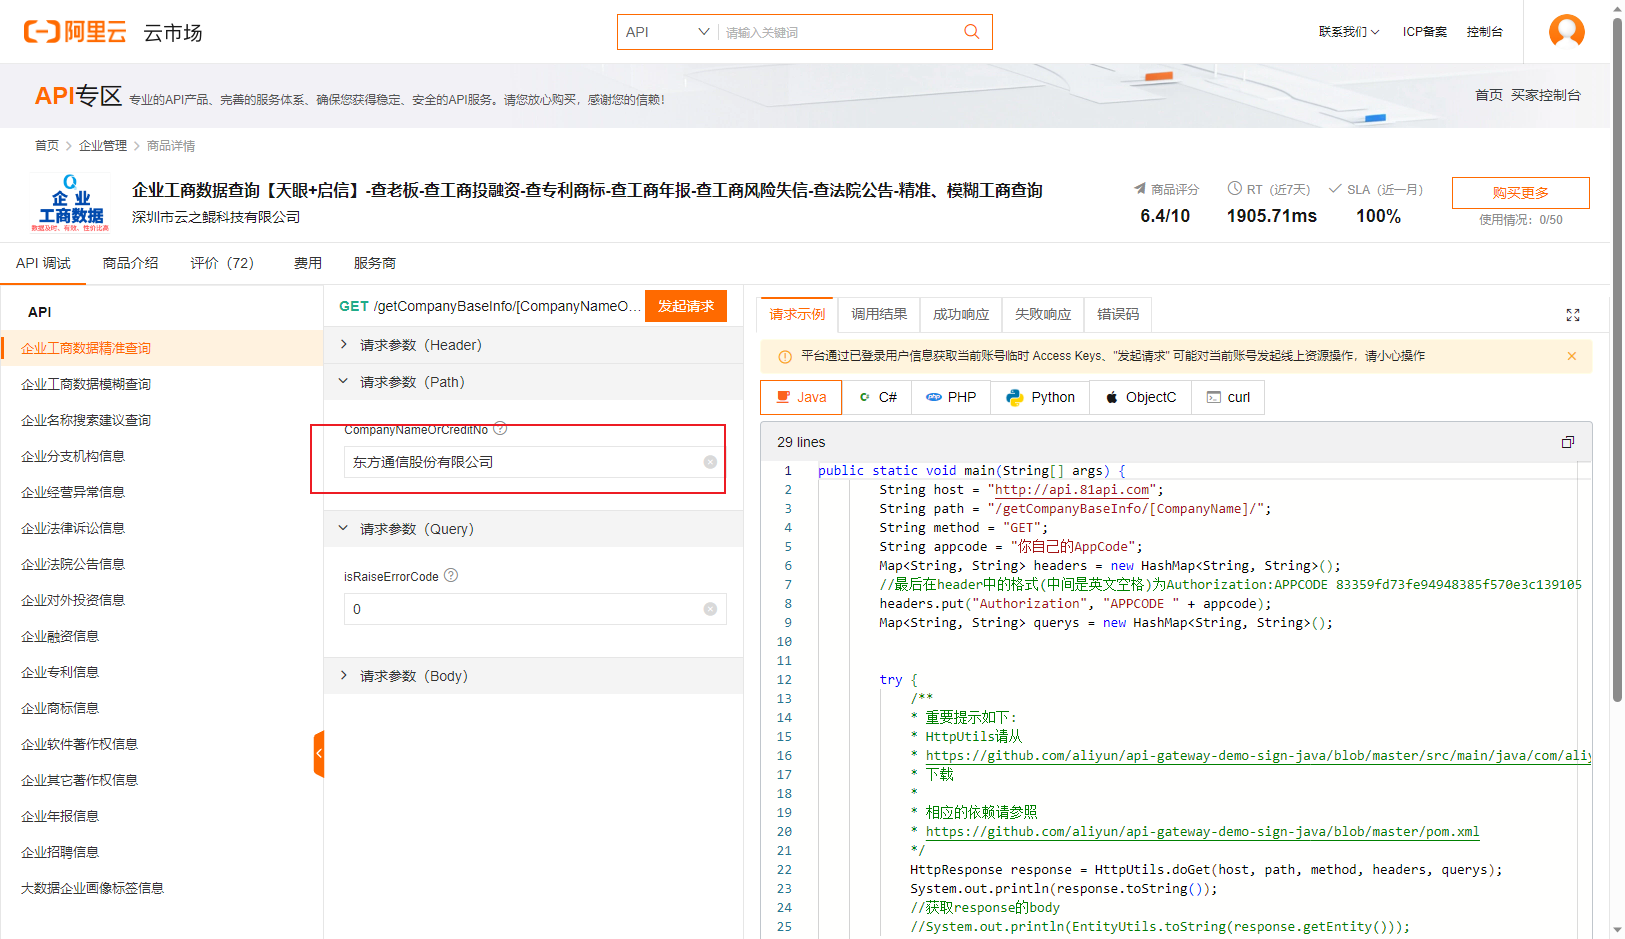1625x939 pixels.
Task: Select the curl code language tab
Action: 1228,397
